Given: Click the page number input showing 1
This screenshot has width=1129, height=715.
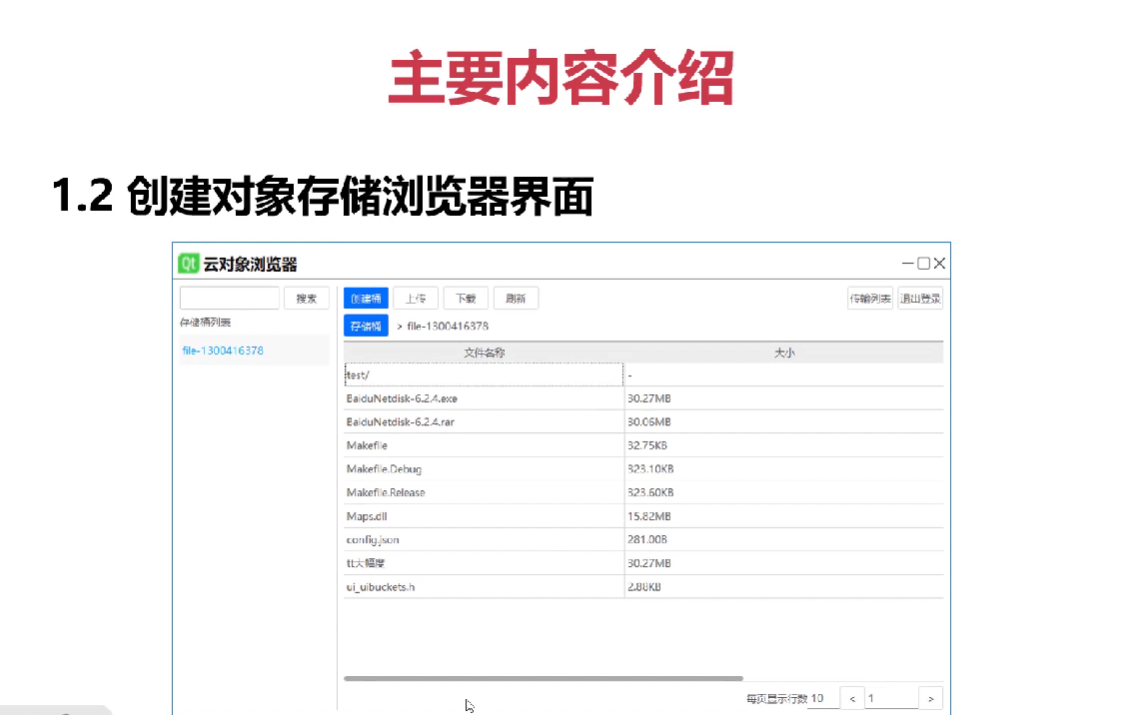Looking at the screenshot, I should pos(891,698).
